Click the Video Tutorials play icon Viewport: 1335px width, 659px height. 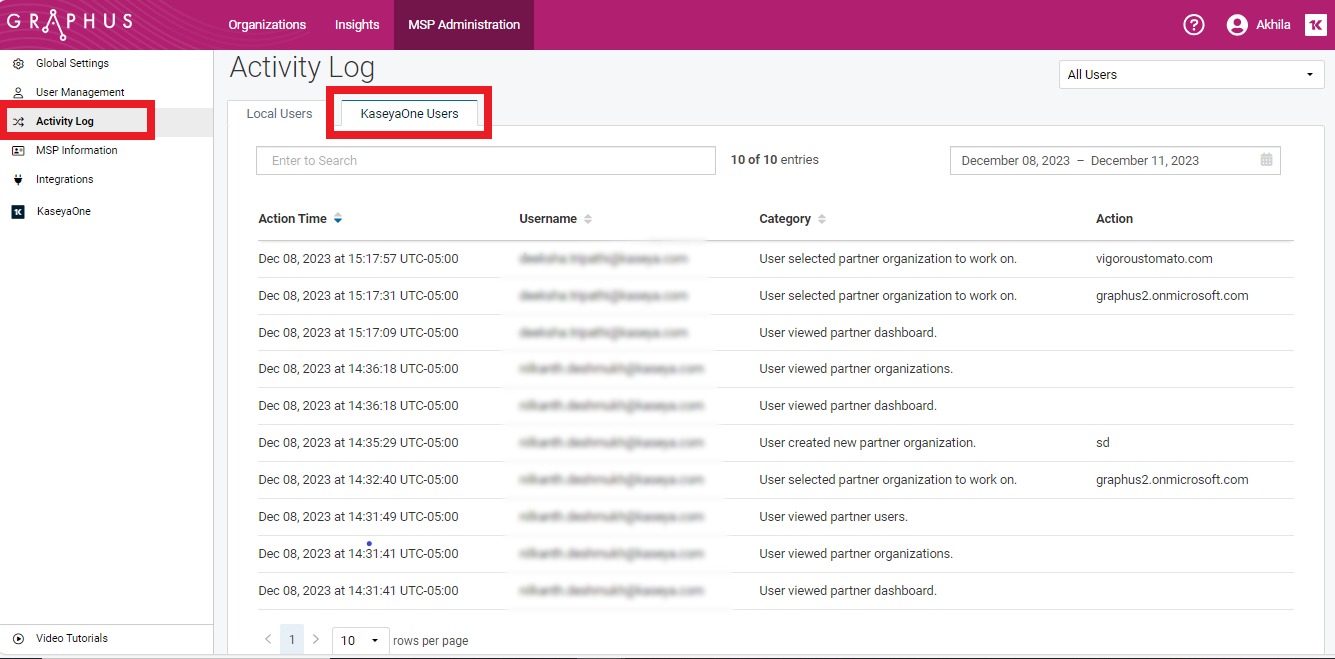[18, 639]
